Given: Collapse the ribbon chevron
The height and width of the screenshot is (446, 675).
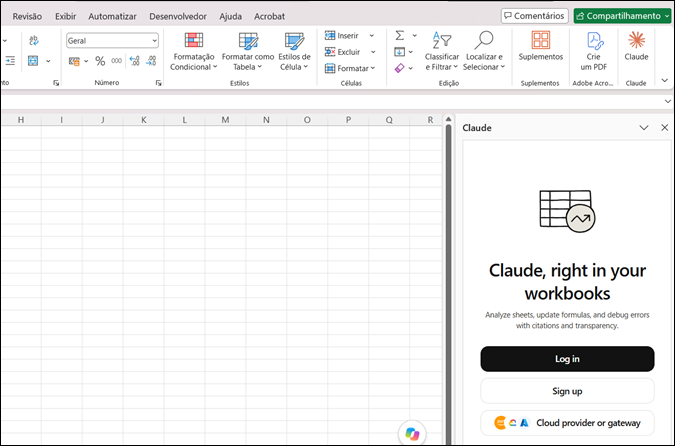Looking at the screenshot, I should tap(665, 81).
